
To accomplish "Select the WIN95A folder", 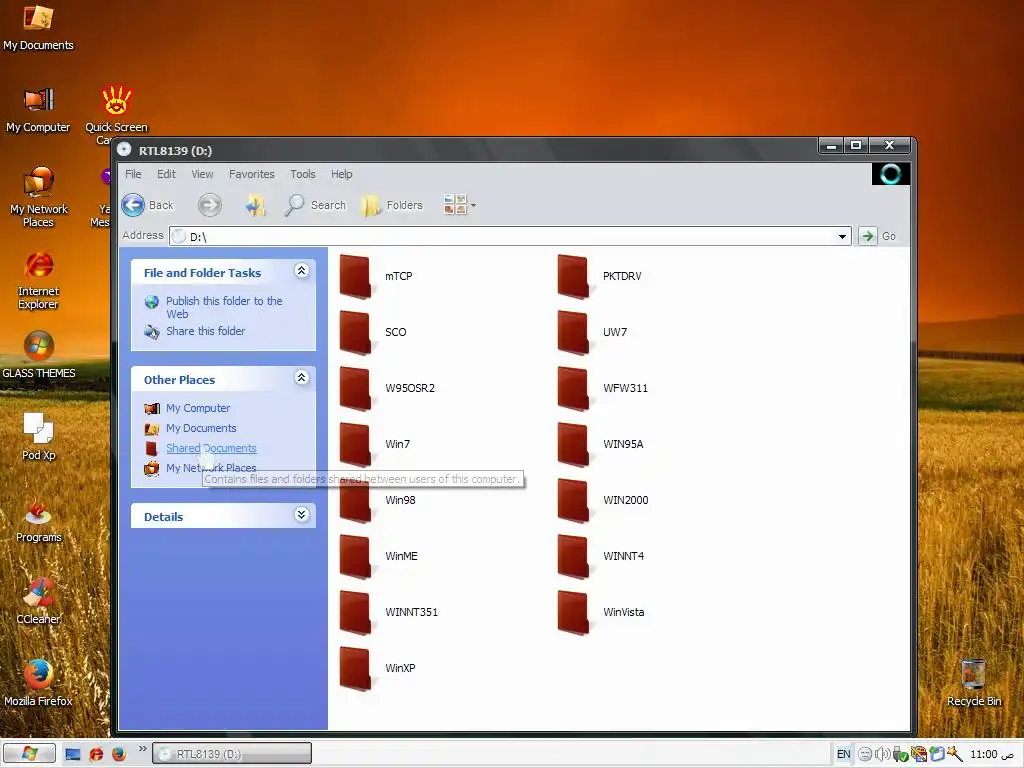I will [x=601, y=445].
